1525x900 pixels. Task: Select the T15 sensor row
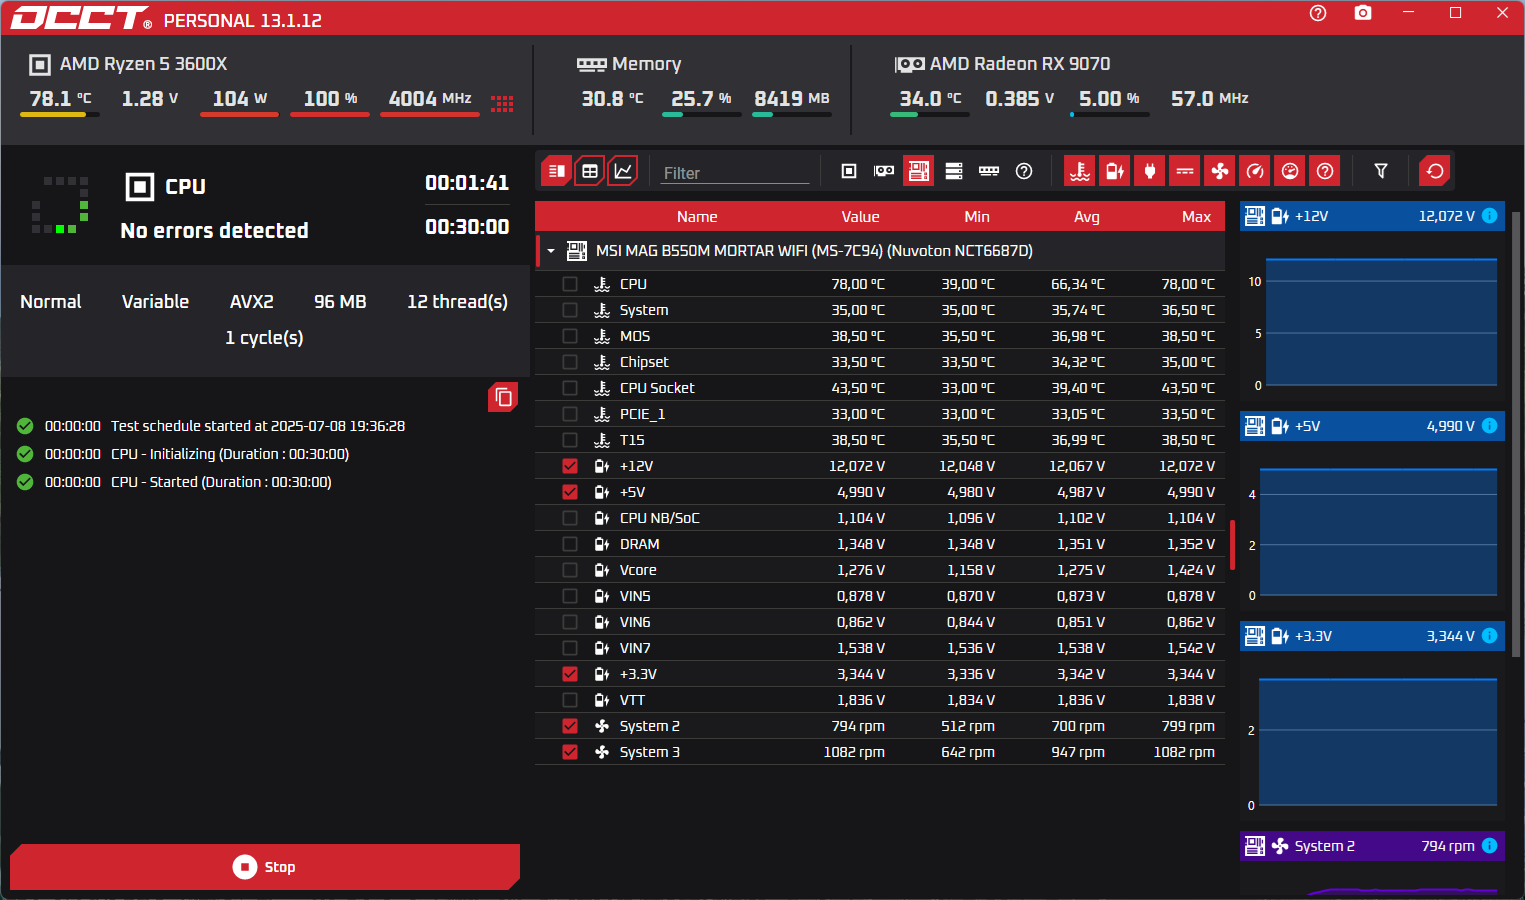point(880,440)
